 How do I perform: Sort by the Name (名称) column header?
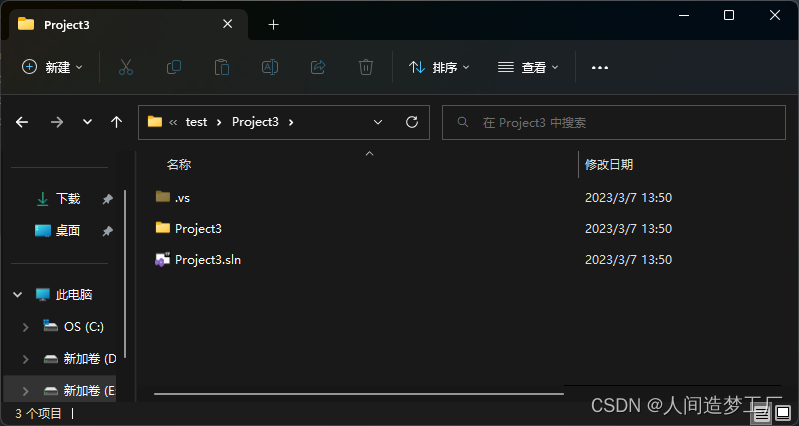pyautogui.click(x=179, y=165)
